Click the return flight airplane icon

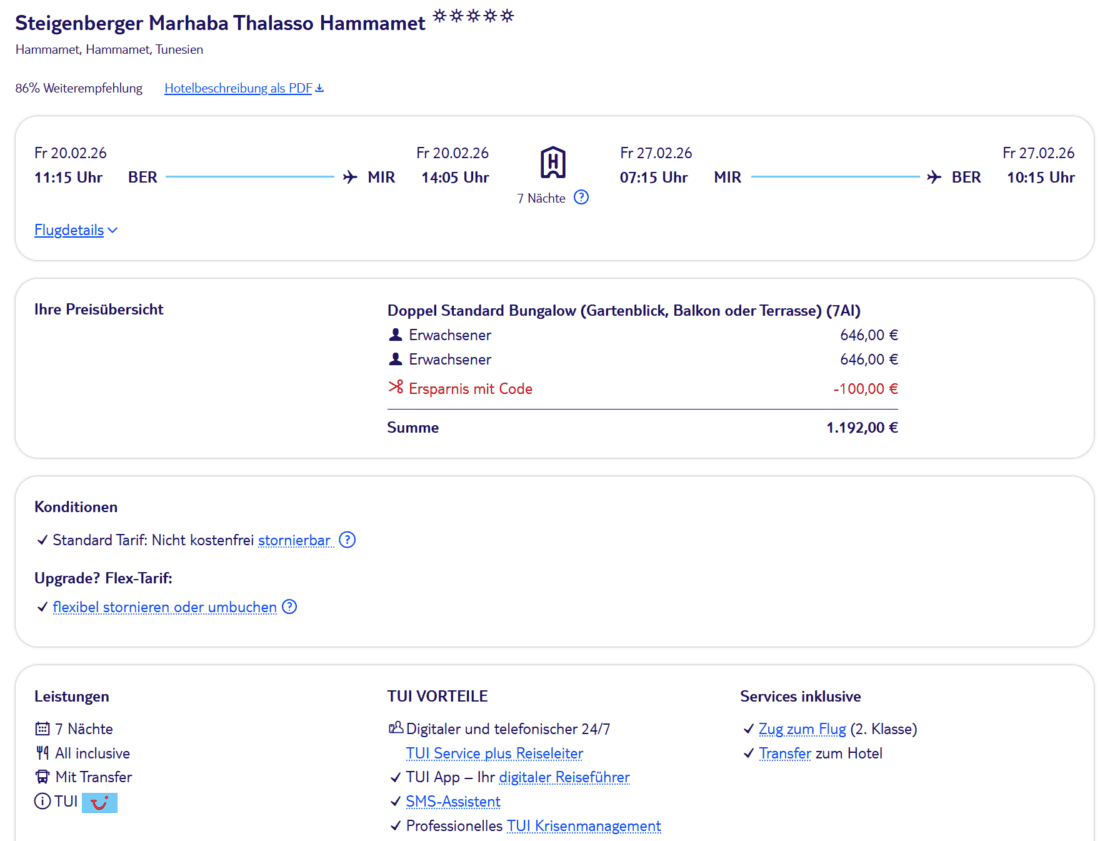click(934, 178)
